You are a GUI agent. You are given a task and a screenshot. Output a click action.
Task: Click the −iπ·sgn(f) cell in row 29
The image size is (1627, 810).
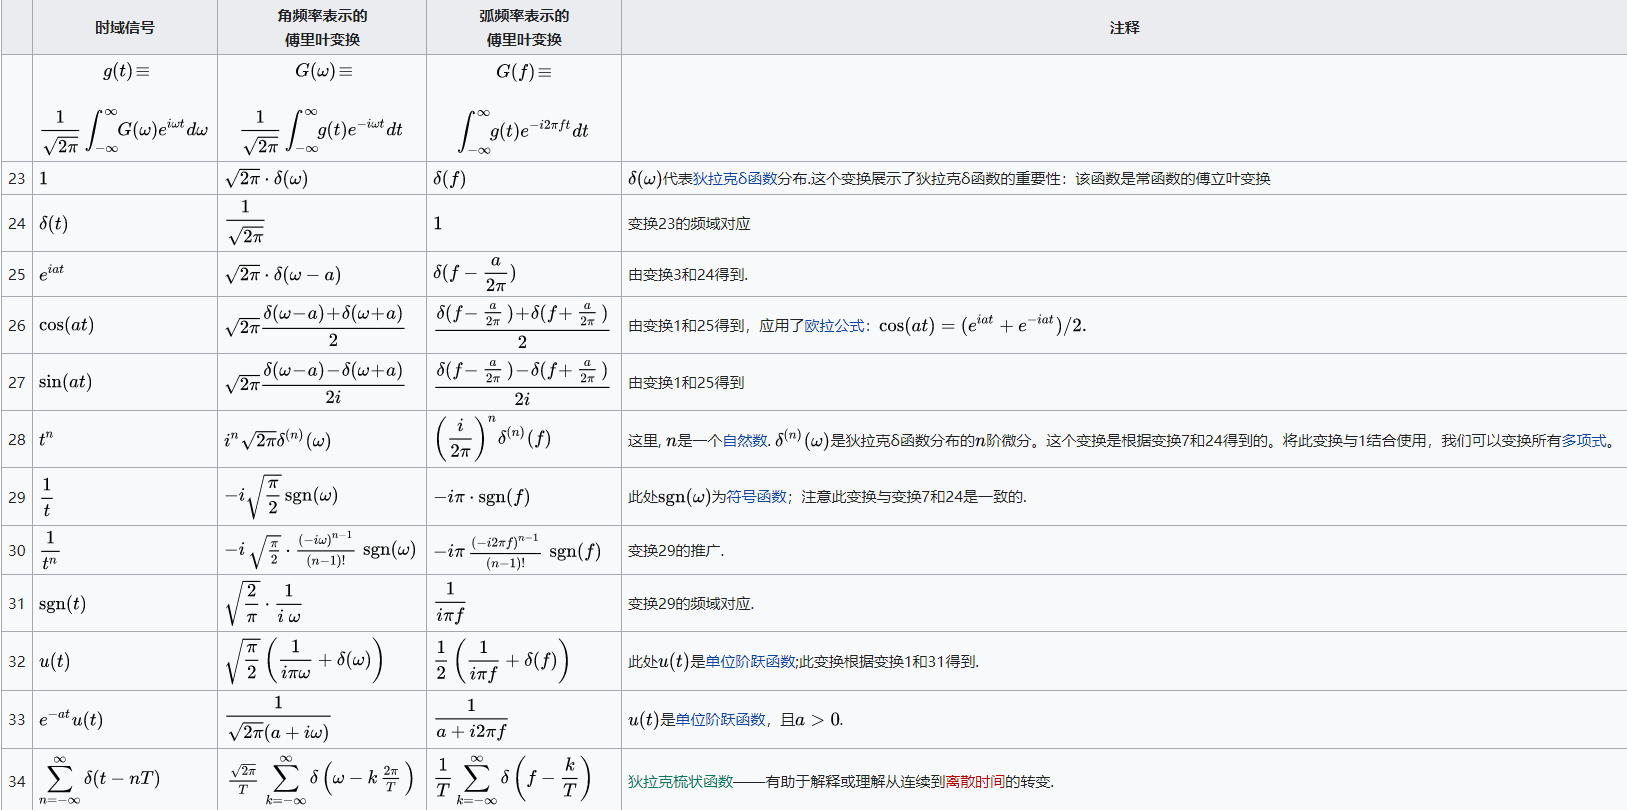(x=524, y=497)
